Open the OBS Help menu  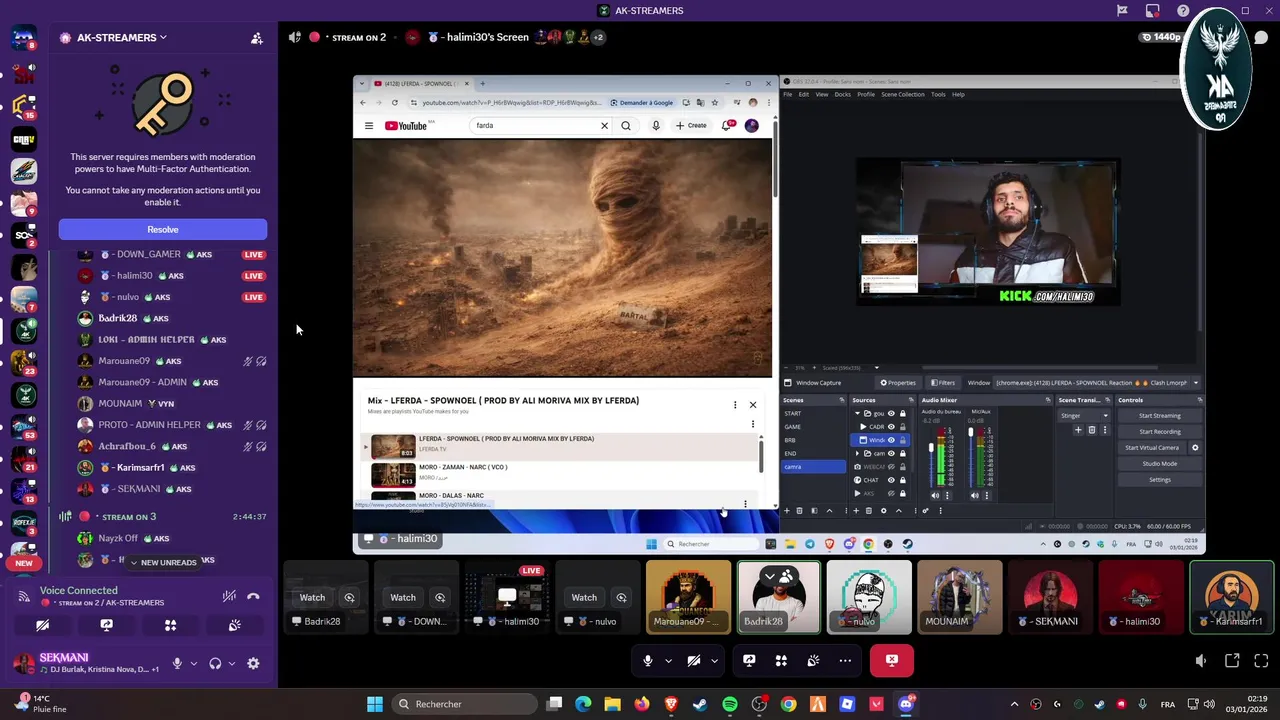tap(958, 94)
